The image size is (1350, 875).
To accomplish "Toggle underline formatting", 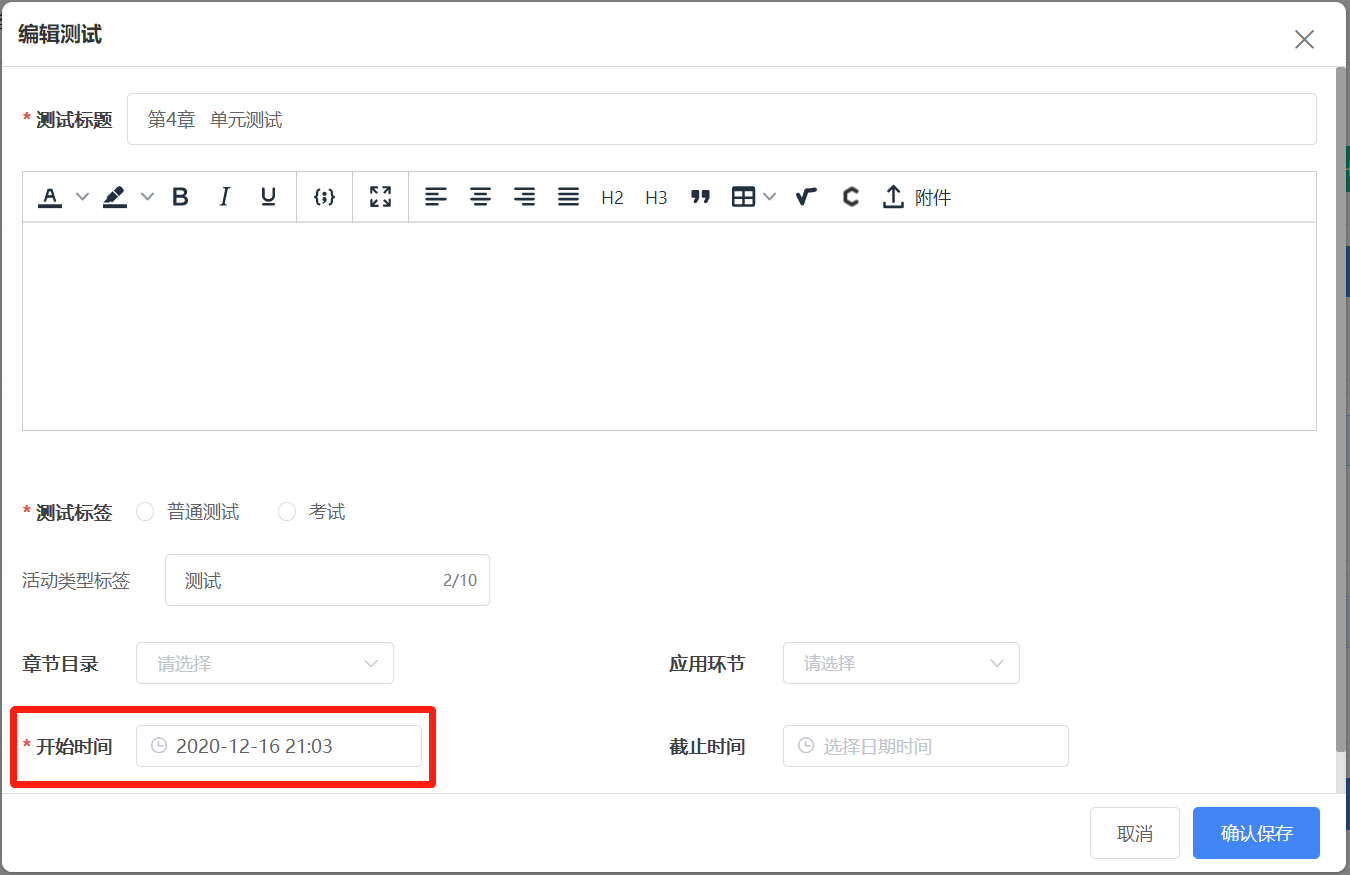I will [268, 197].
